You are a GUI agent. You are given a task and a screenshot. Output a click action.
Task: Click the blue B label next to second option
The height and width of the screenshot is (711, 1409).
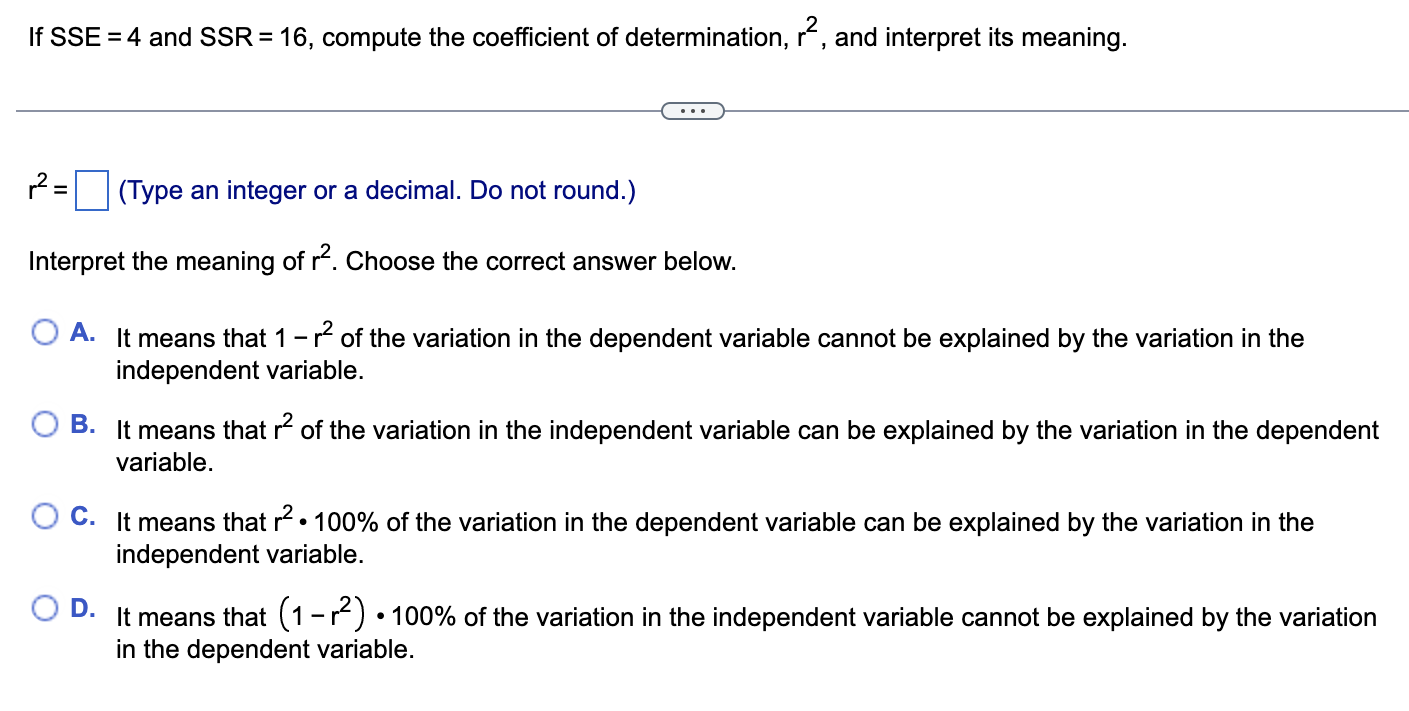81,423
